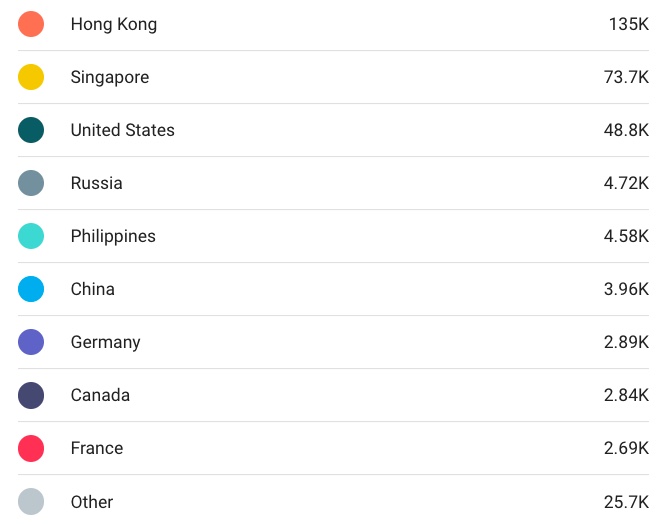Viewport: 668px width, 524px height.
Task: Click the red France color dot
Action: click(x=31, y=448)
